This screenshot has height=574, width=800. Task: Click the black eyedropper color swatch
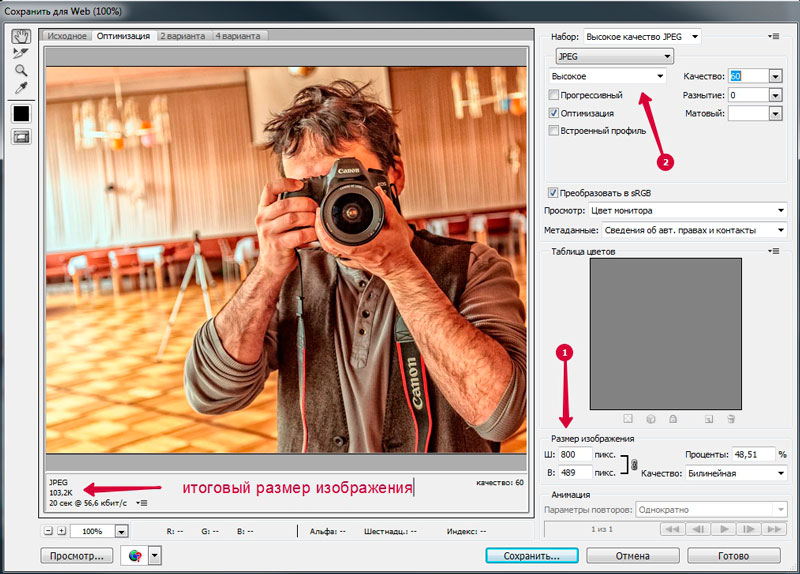(20, 113)
